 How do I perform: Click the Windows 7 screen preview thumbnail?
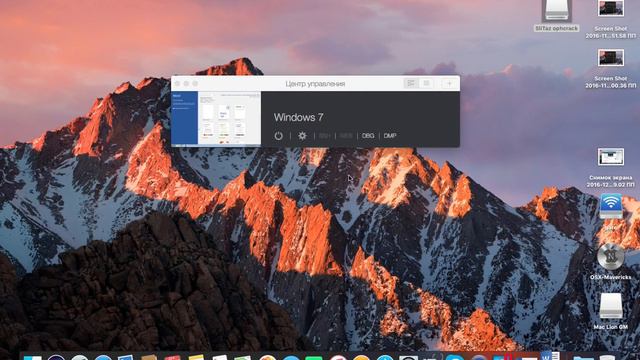tap(216, 119)
